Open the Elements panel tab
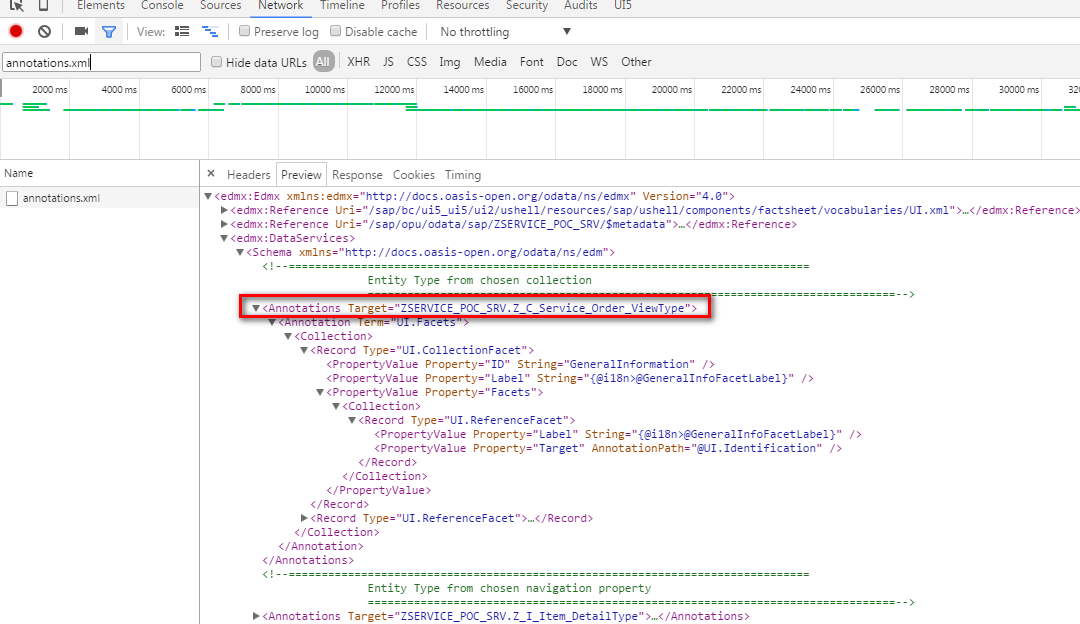This screenshot has height=624, width=1080. [x=101, y=6]
